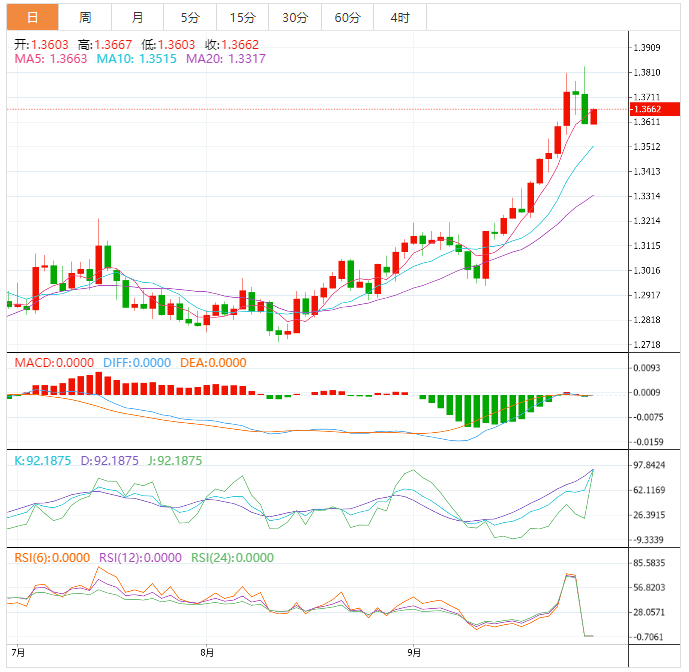Click the 8月 date axis label
Screen dimensions: 689x672
pos(207,653)
